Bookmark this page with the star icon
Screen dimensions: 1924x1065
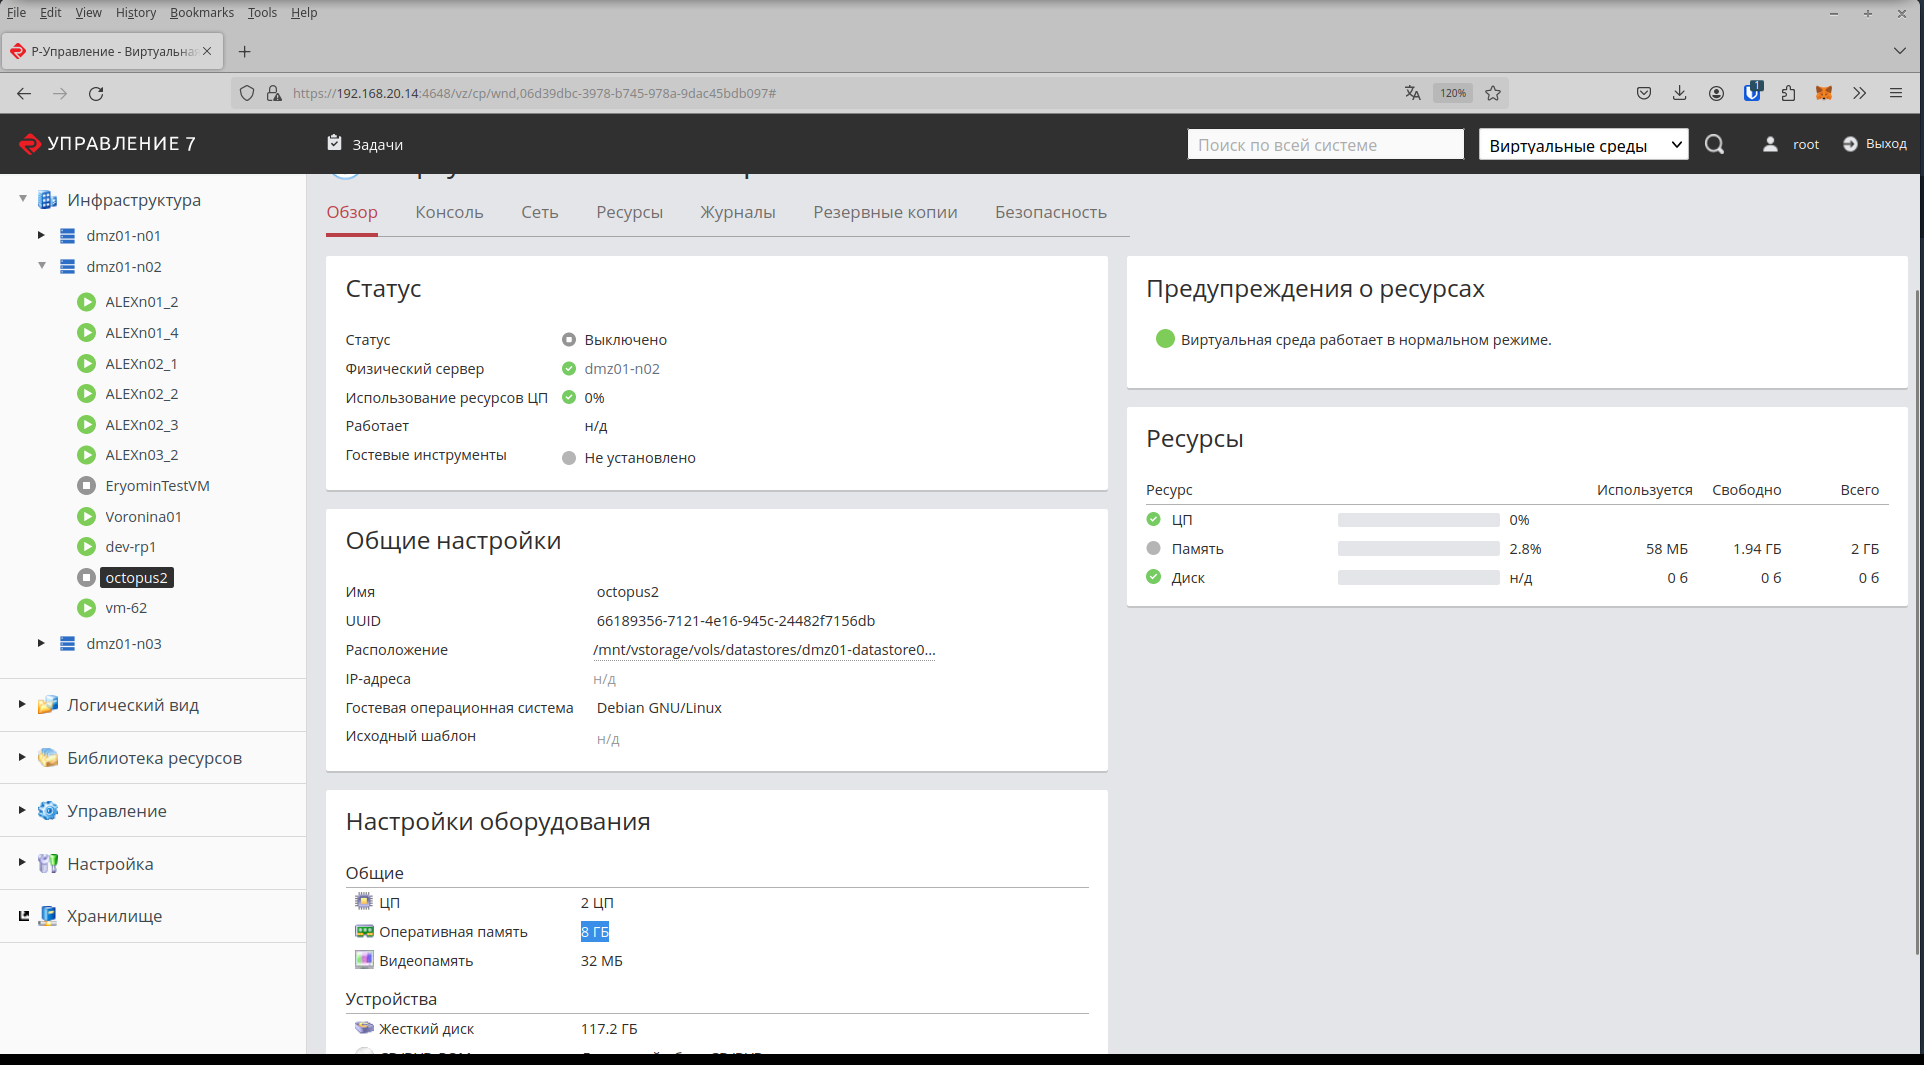coord(1493,93)
